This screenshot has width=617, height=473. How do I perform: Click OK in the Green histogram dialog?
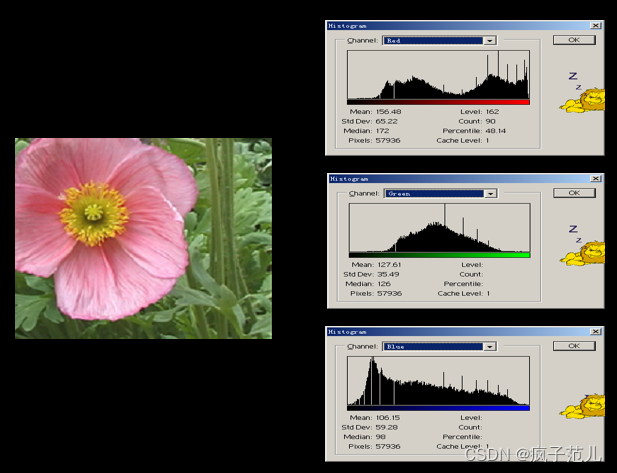[x=574, y=193]
